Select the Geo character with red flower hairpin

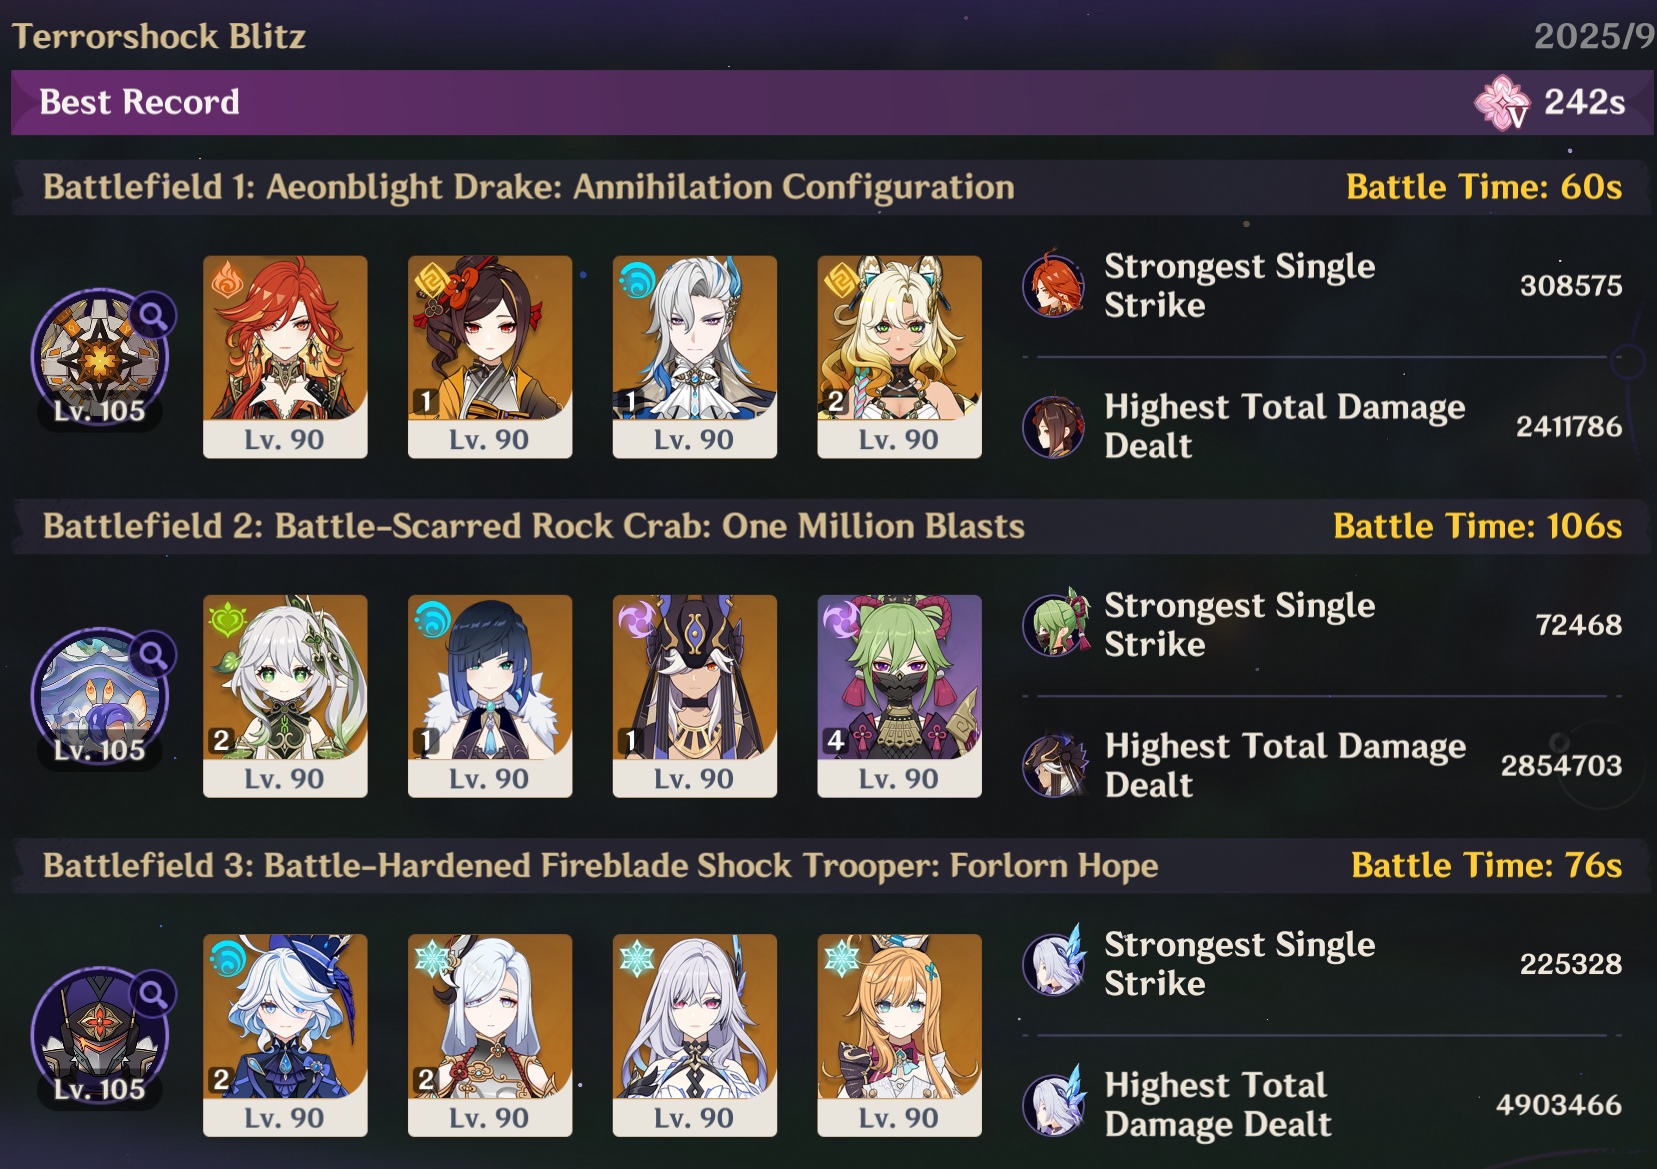point(490,357)
